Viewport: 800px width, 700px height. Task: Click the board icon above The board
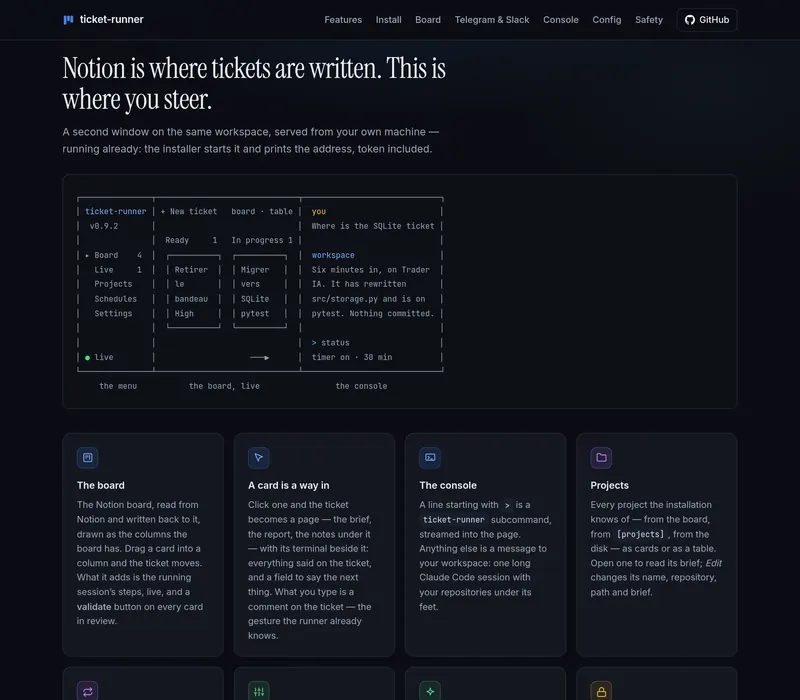pyautogui.click(x=88, y=458)
